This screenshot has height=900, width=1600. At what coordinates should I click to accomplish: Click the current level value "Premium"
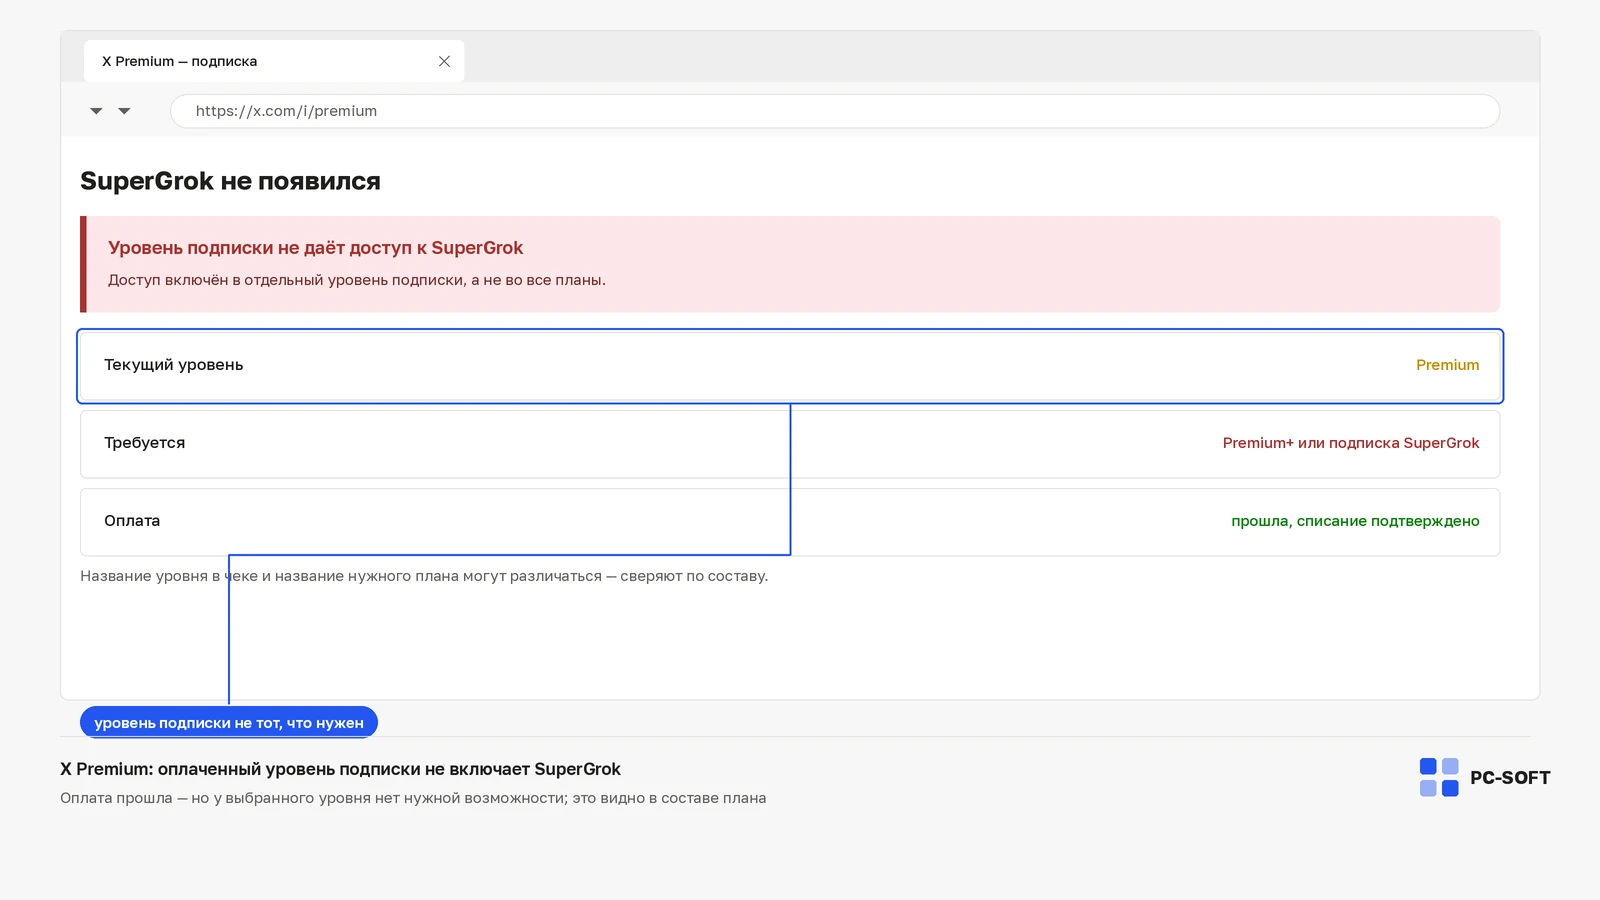1447,365
